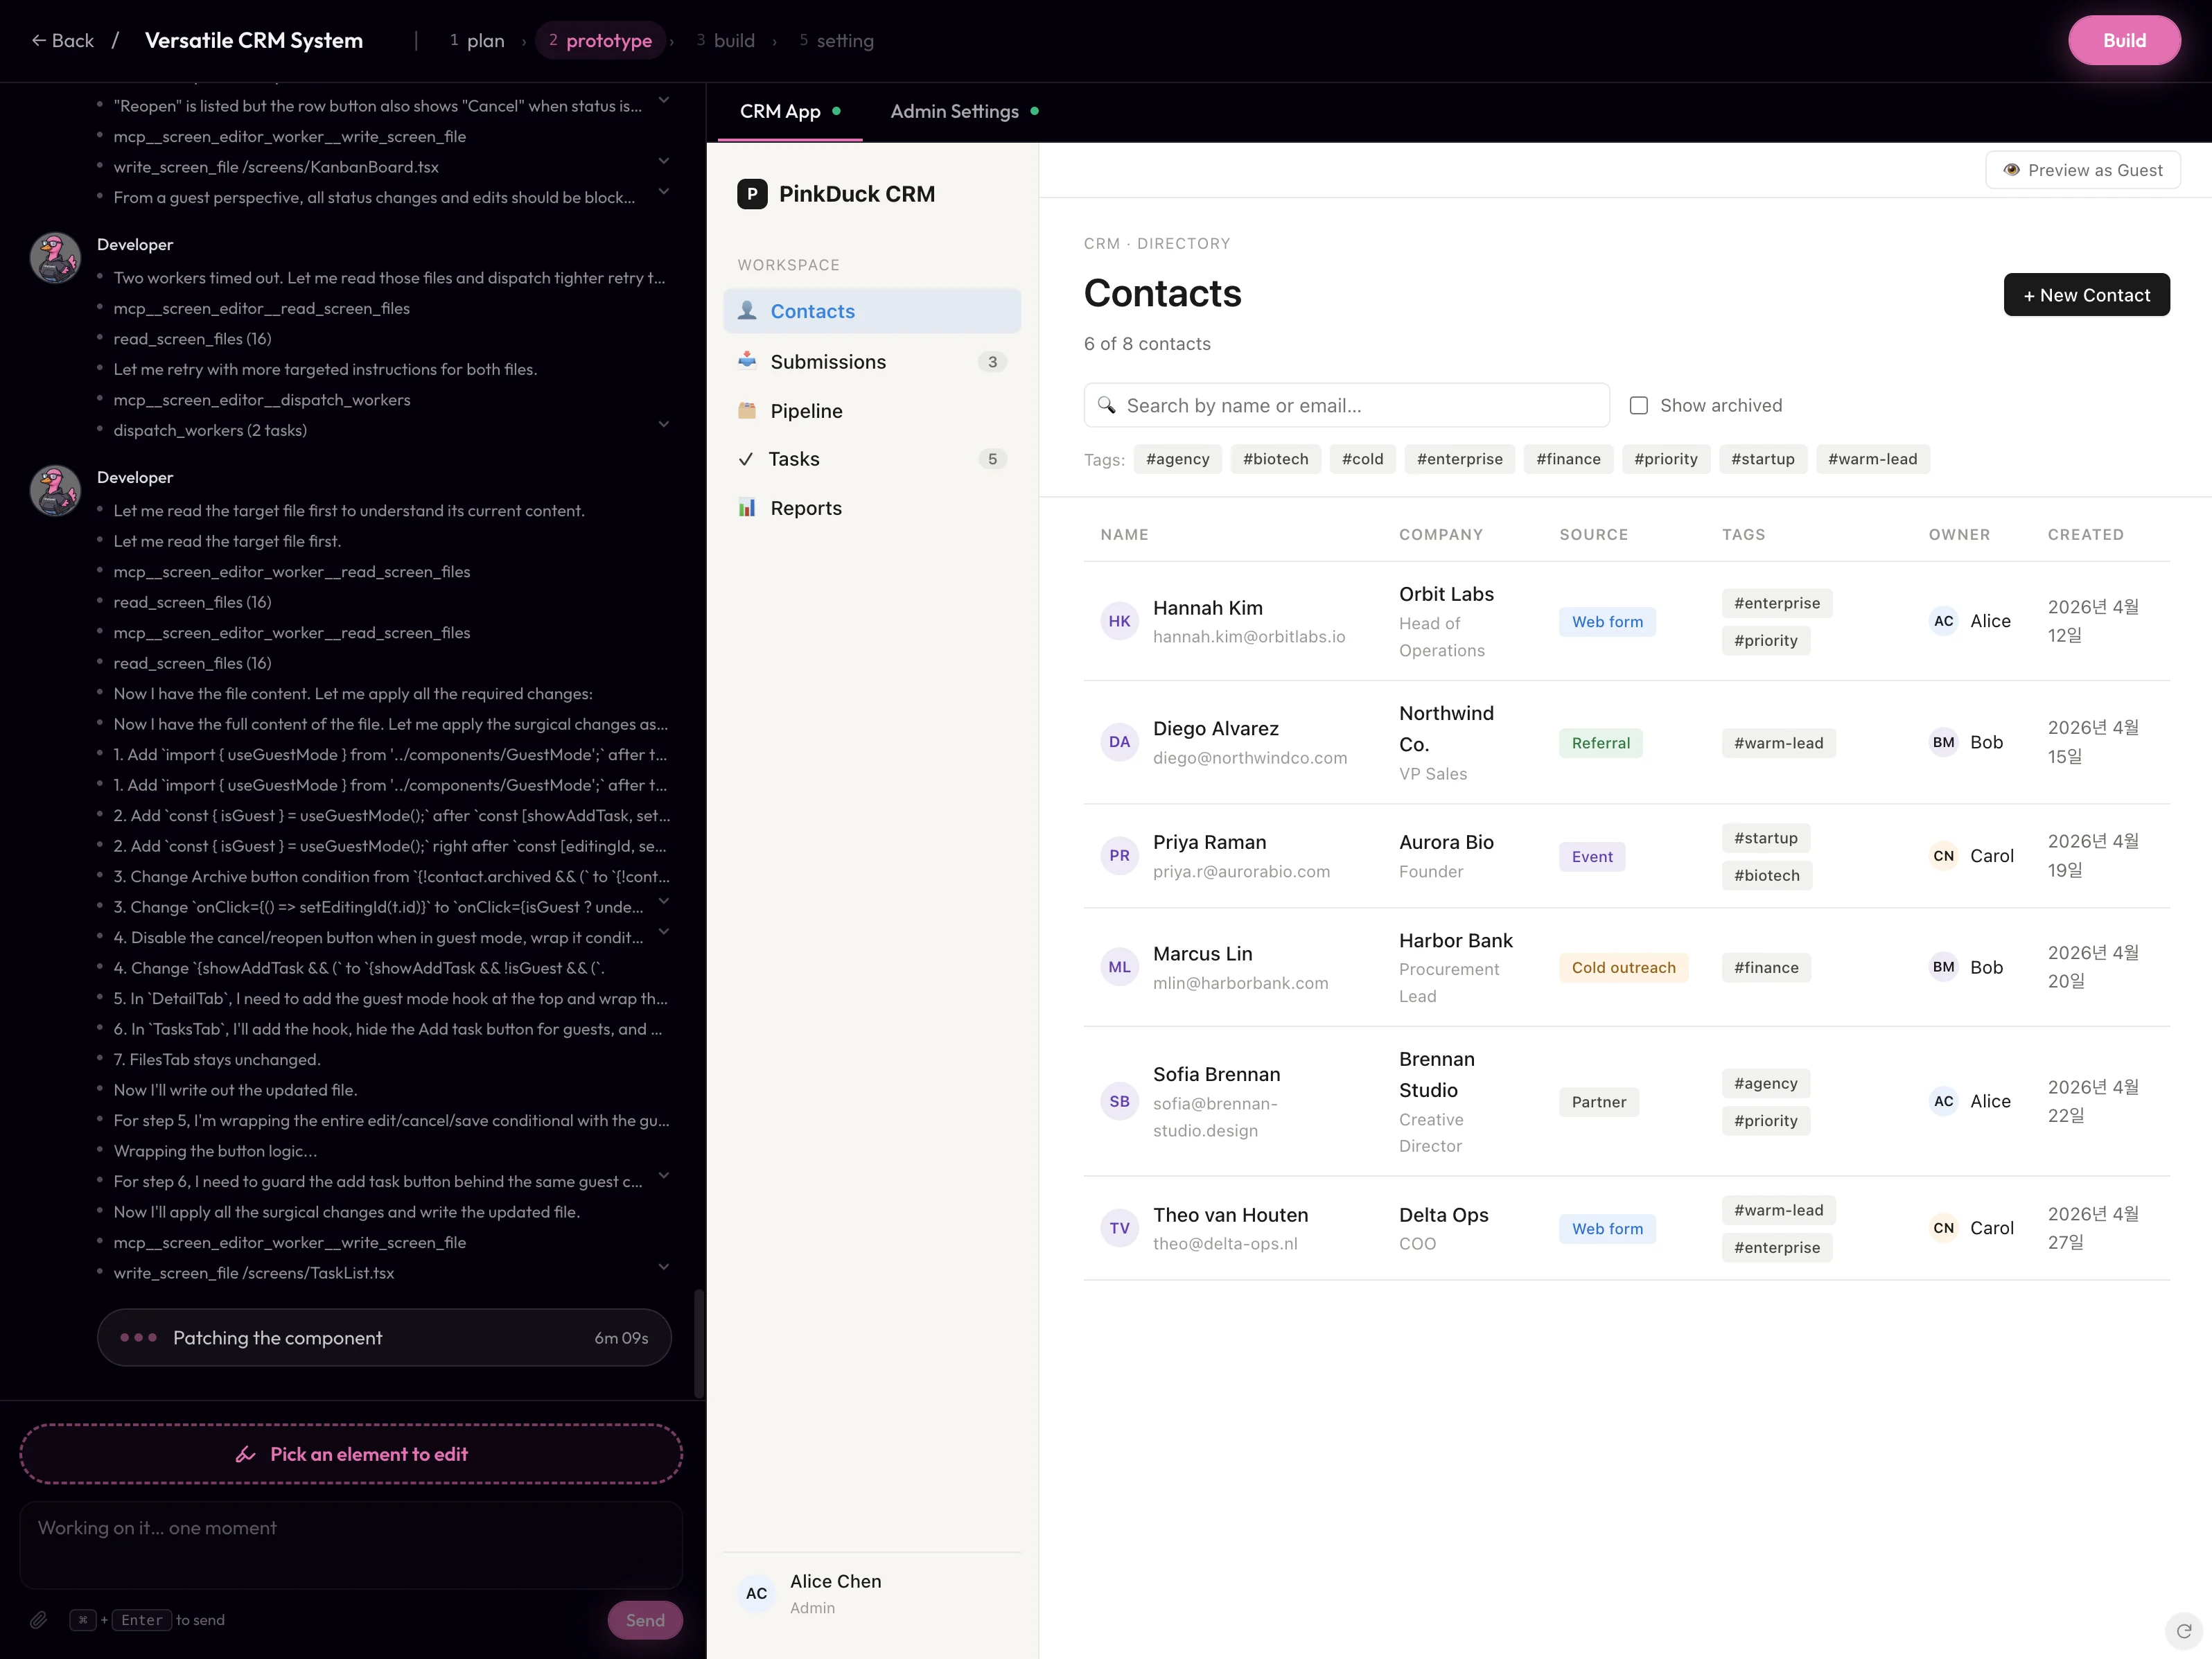Expand write_screen_file TaskList.tsx entry
Viewport: 2212px width, 1659px height.
pyautogui.click(x=663, y=1267)
